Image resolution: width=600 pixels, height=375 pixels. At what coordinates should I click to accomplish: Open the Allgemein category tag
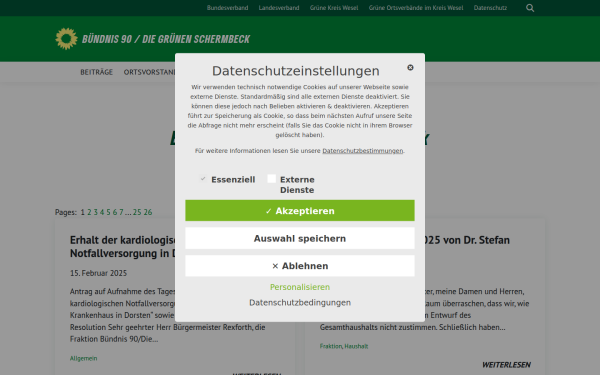pyautogui.click(x=83, y=359)
